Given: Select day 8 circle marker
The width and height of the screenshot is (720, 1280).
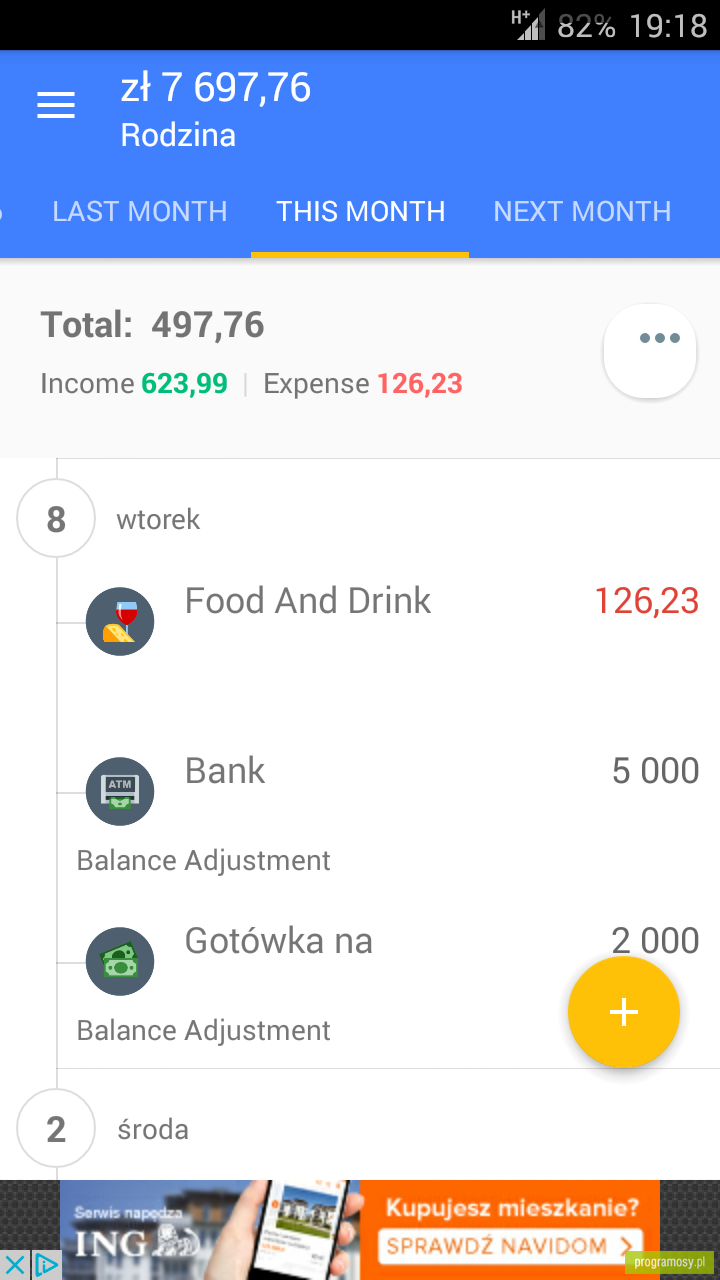Looking at the screenshot, I should 56,519.
